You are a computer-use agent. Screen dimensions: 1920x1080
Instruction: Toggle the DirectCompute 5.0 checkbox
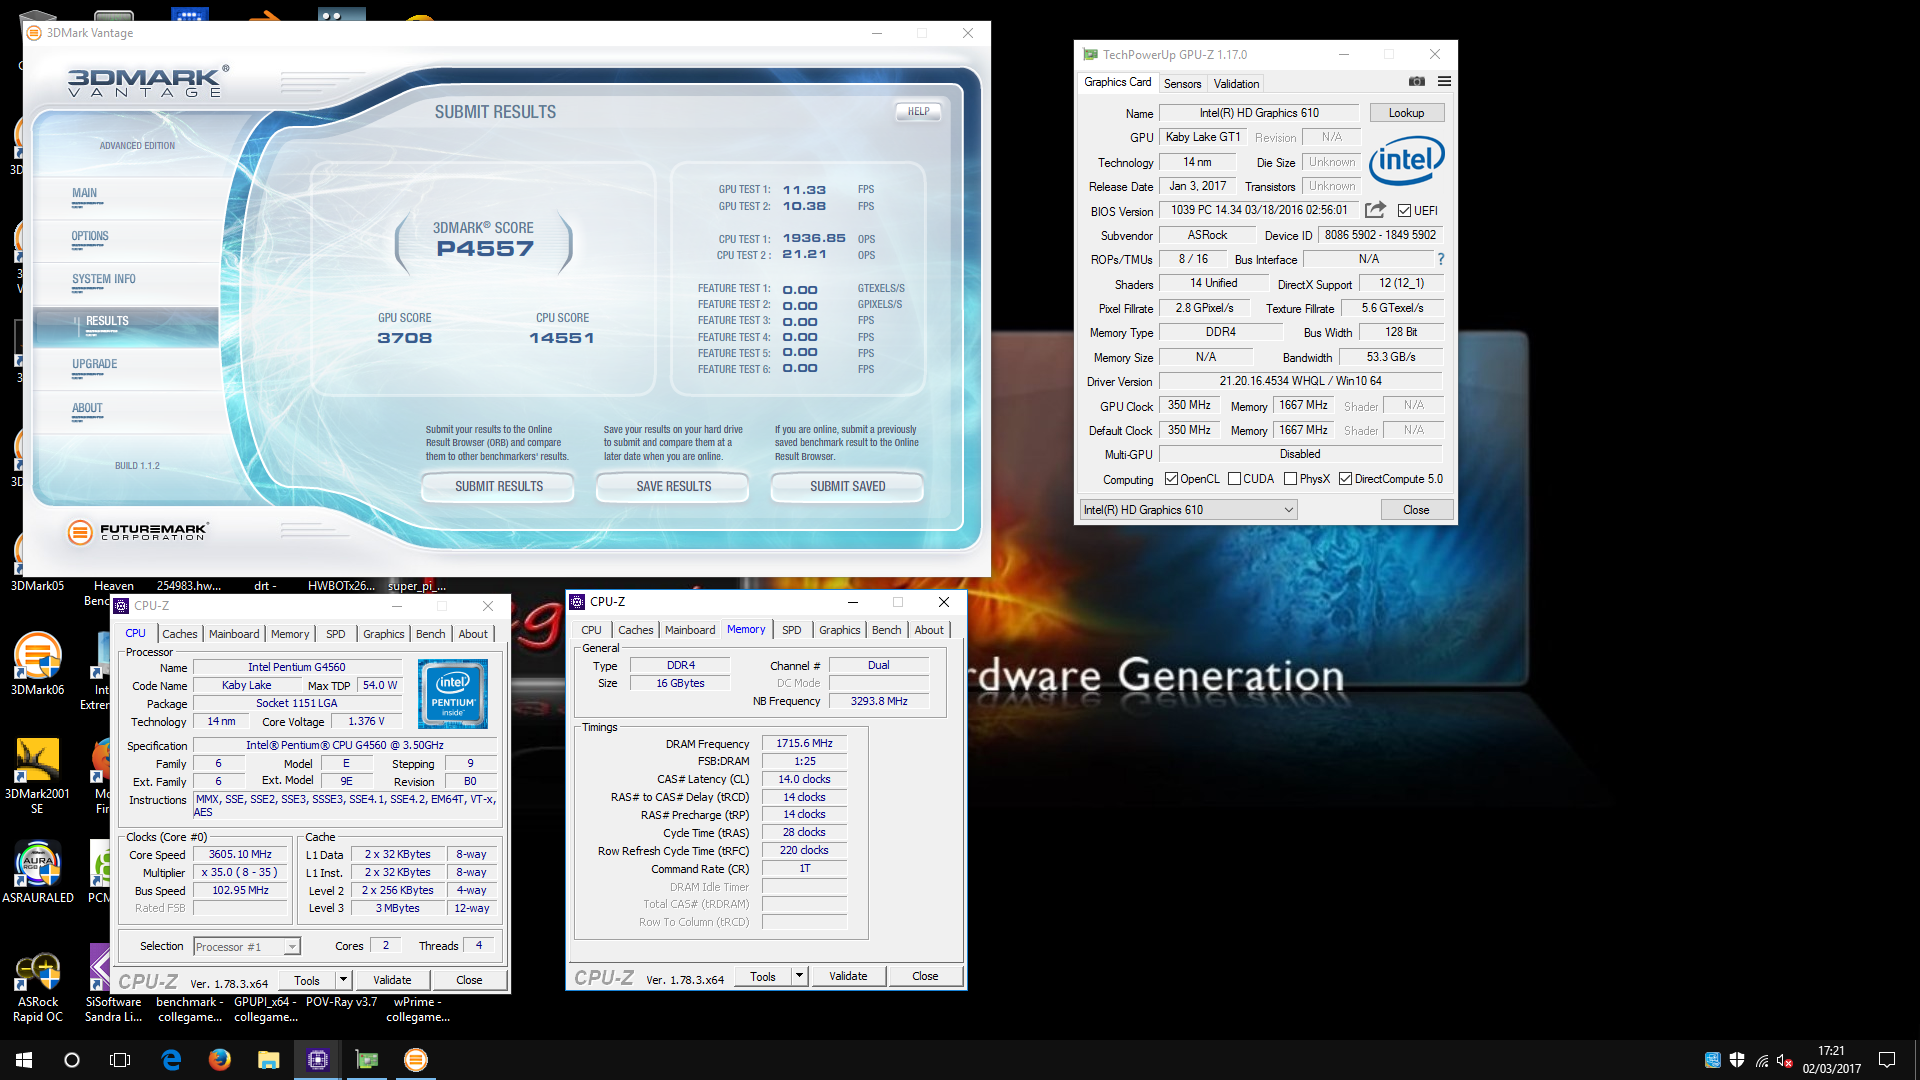(x=1345, y=479)
